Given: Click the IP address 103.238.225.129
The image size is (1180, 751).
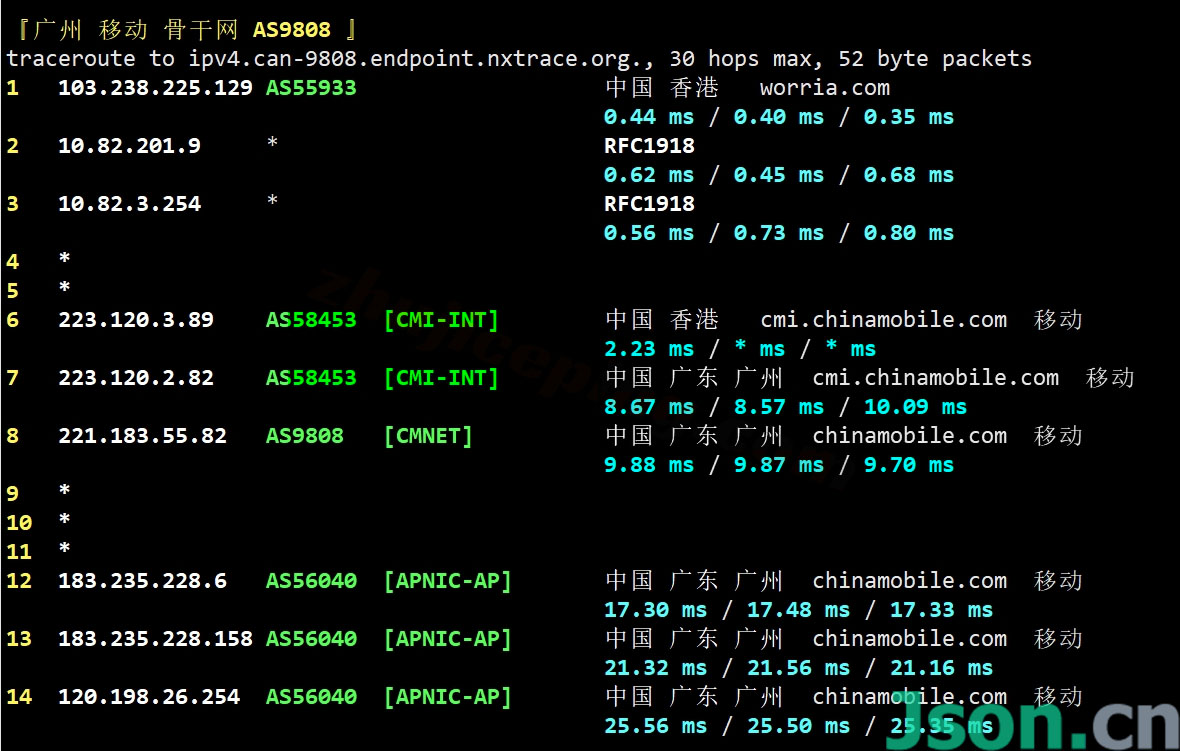Looking at the screenshot, I should coord(155,88).
